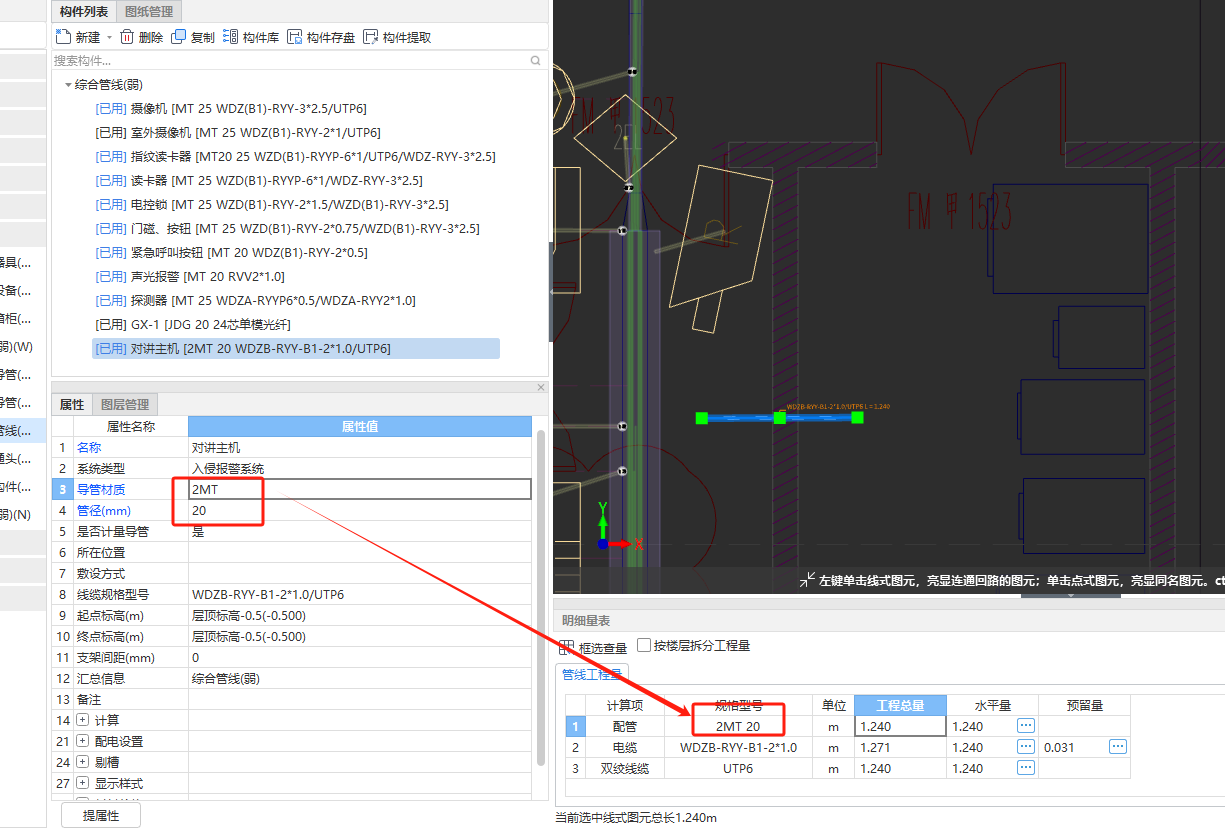
Task: Switch to the 属性 tab
Action: (72, 404)
